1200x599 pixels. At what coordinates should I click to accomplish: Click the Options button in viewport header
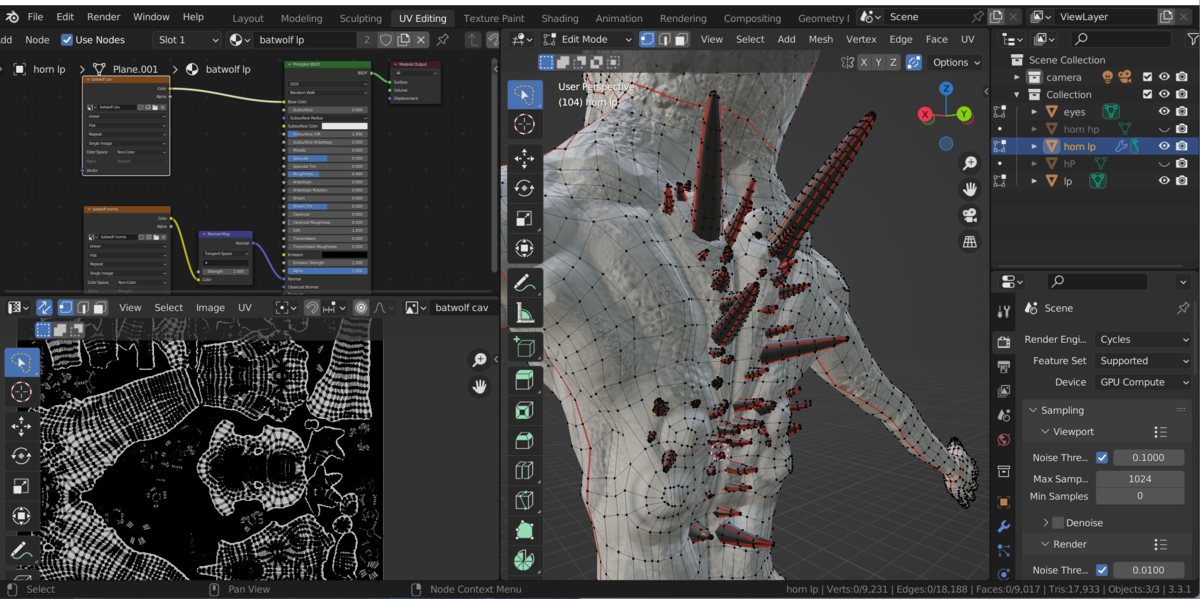[x=956, y=62]
